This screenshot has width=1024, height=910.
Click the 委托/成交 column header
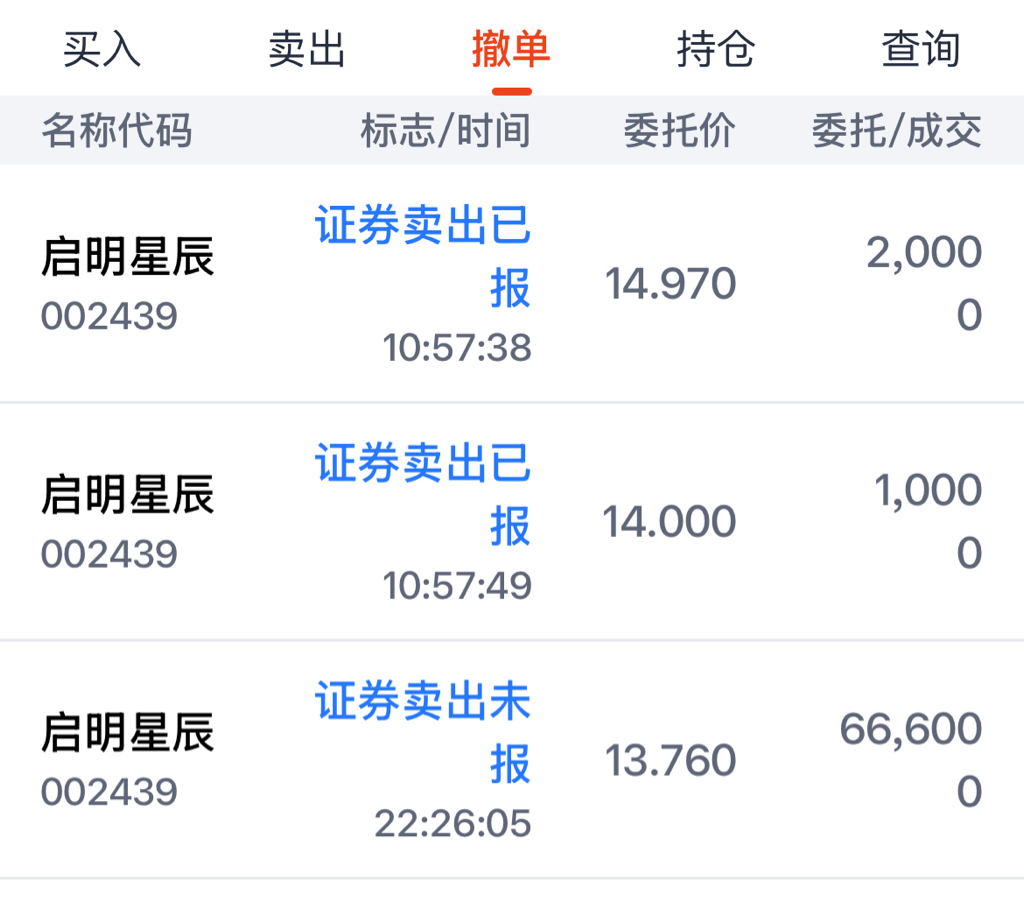coord(896,130)
